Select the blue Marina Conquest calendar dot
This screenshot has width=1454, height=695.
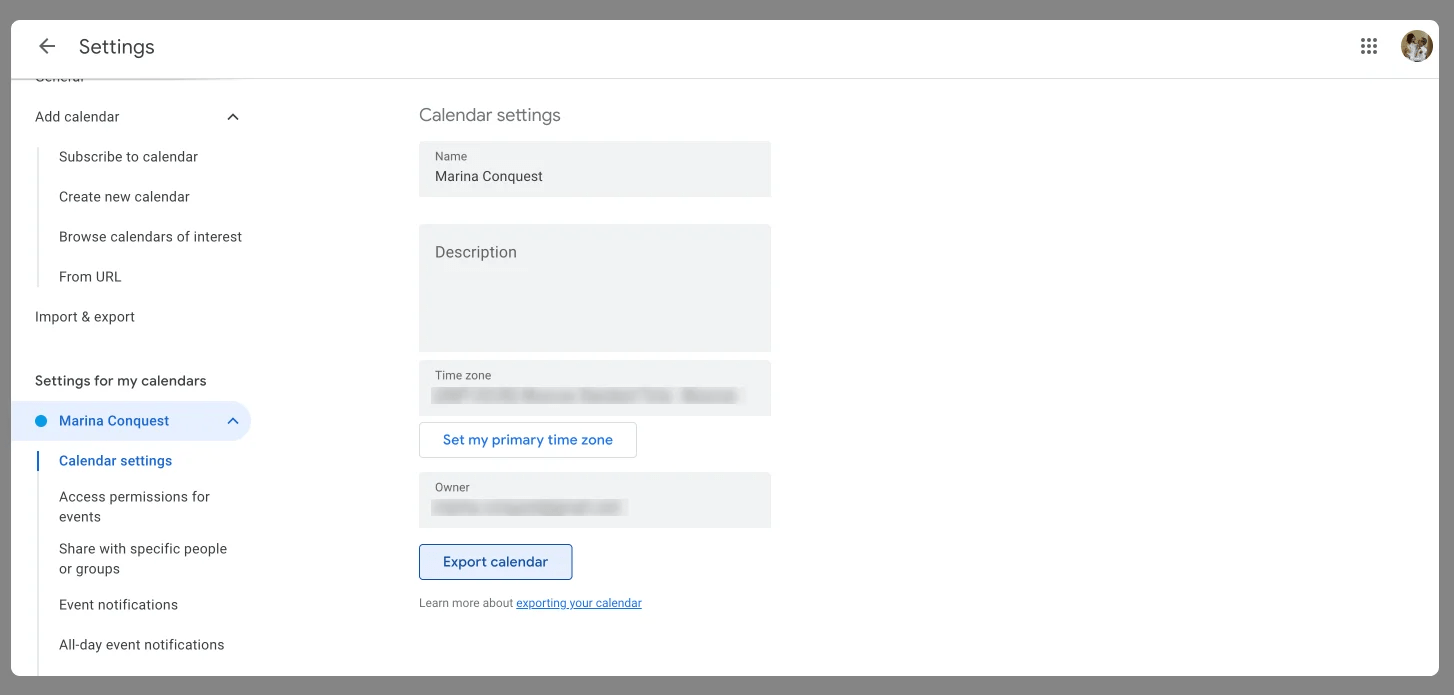[x=41, y=421]
